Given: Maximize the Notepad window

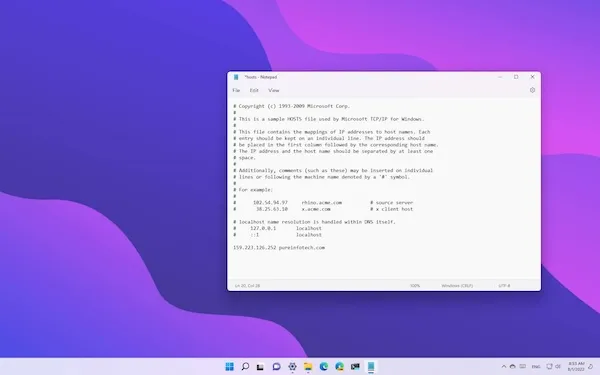Looking at the screenshot, I should point(516,77).
